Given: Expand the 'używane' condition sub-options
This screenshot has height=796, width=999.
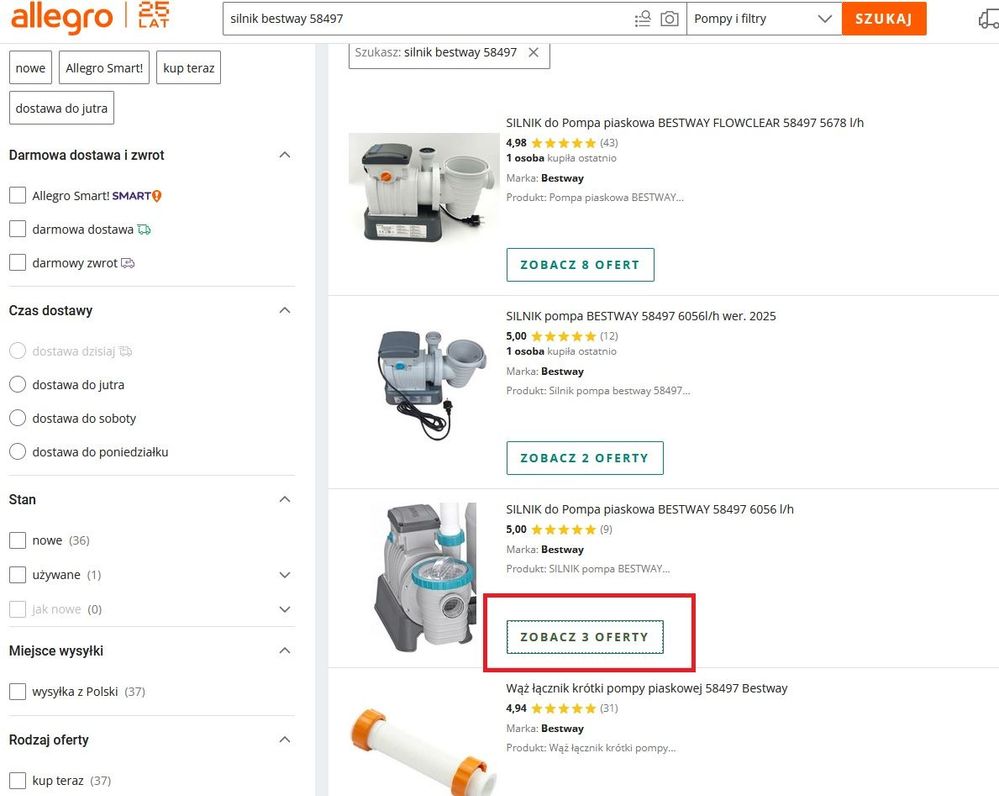Looking at the screenshot, I should click(x=285, y=575).
